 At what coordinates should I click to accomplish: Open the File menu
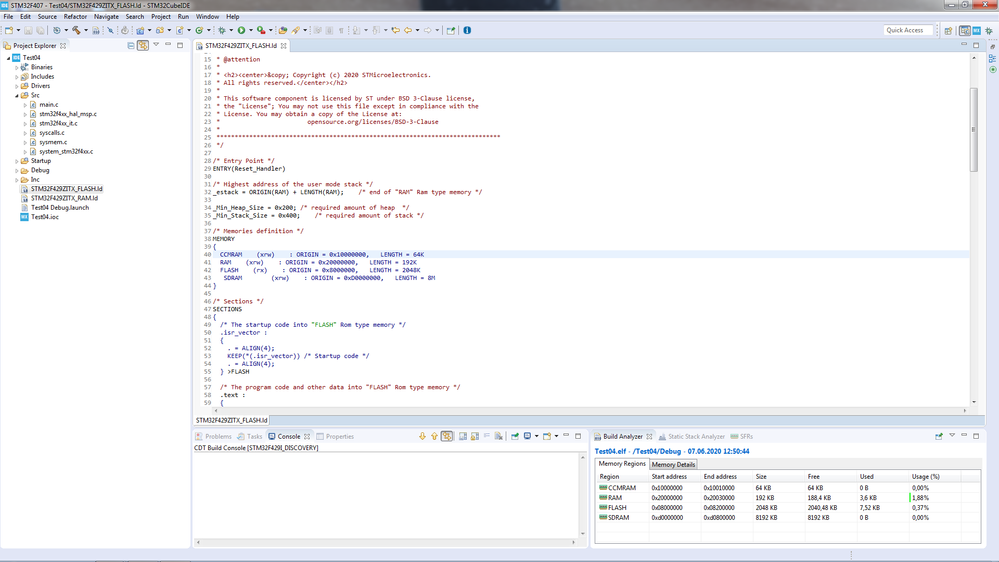point(8,17)
